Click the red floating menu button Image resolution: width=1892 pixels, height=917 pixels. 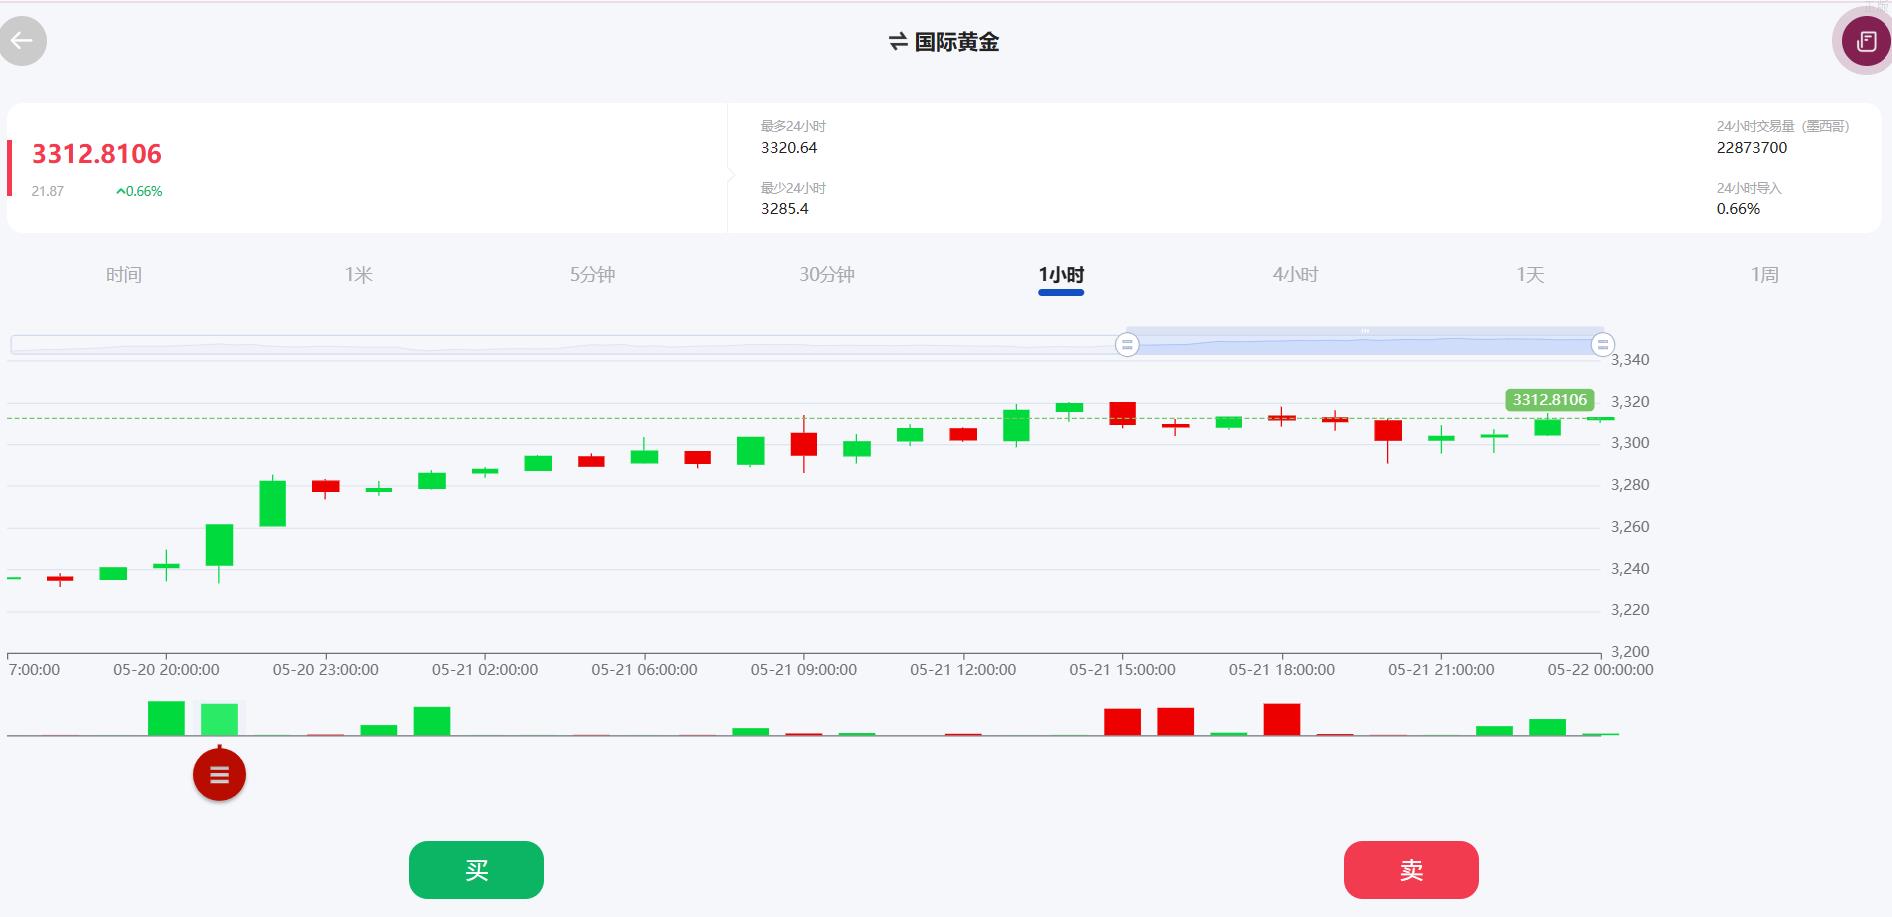click(219, 775)
